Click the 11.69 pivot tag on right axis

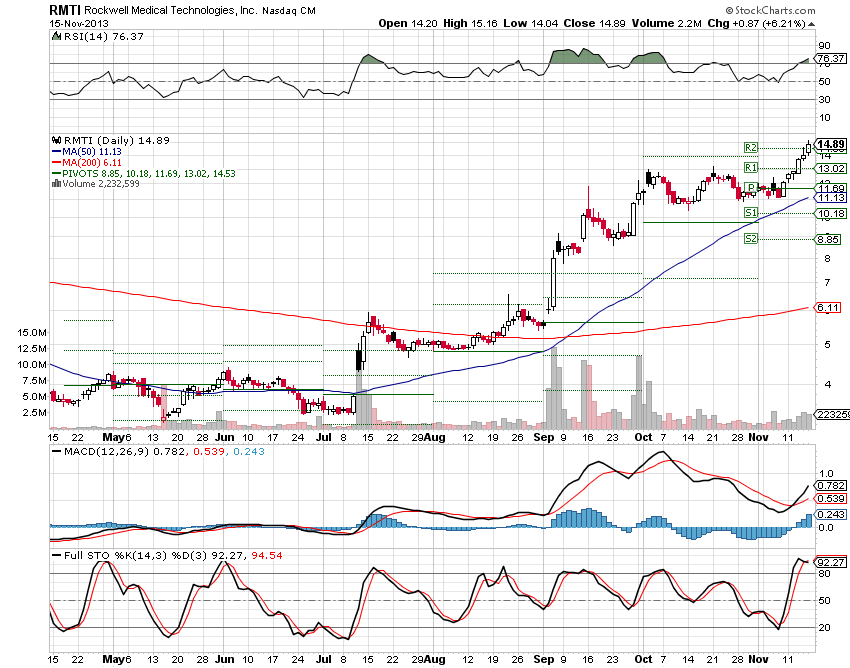(x=831, y=188)
